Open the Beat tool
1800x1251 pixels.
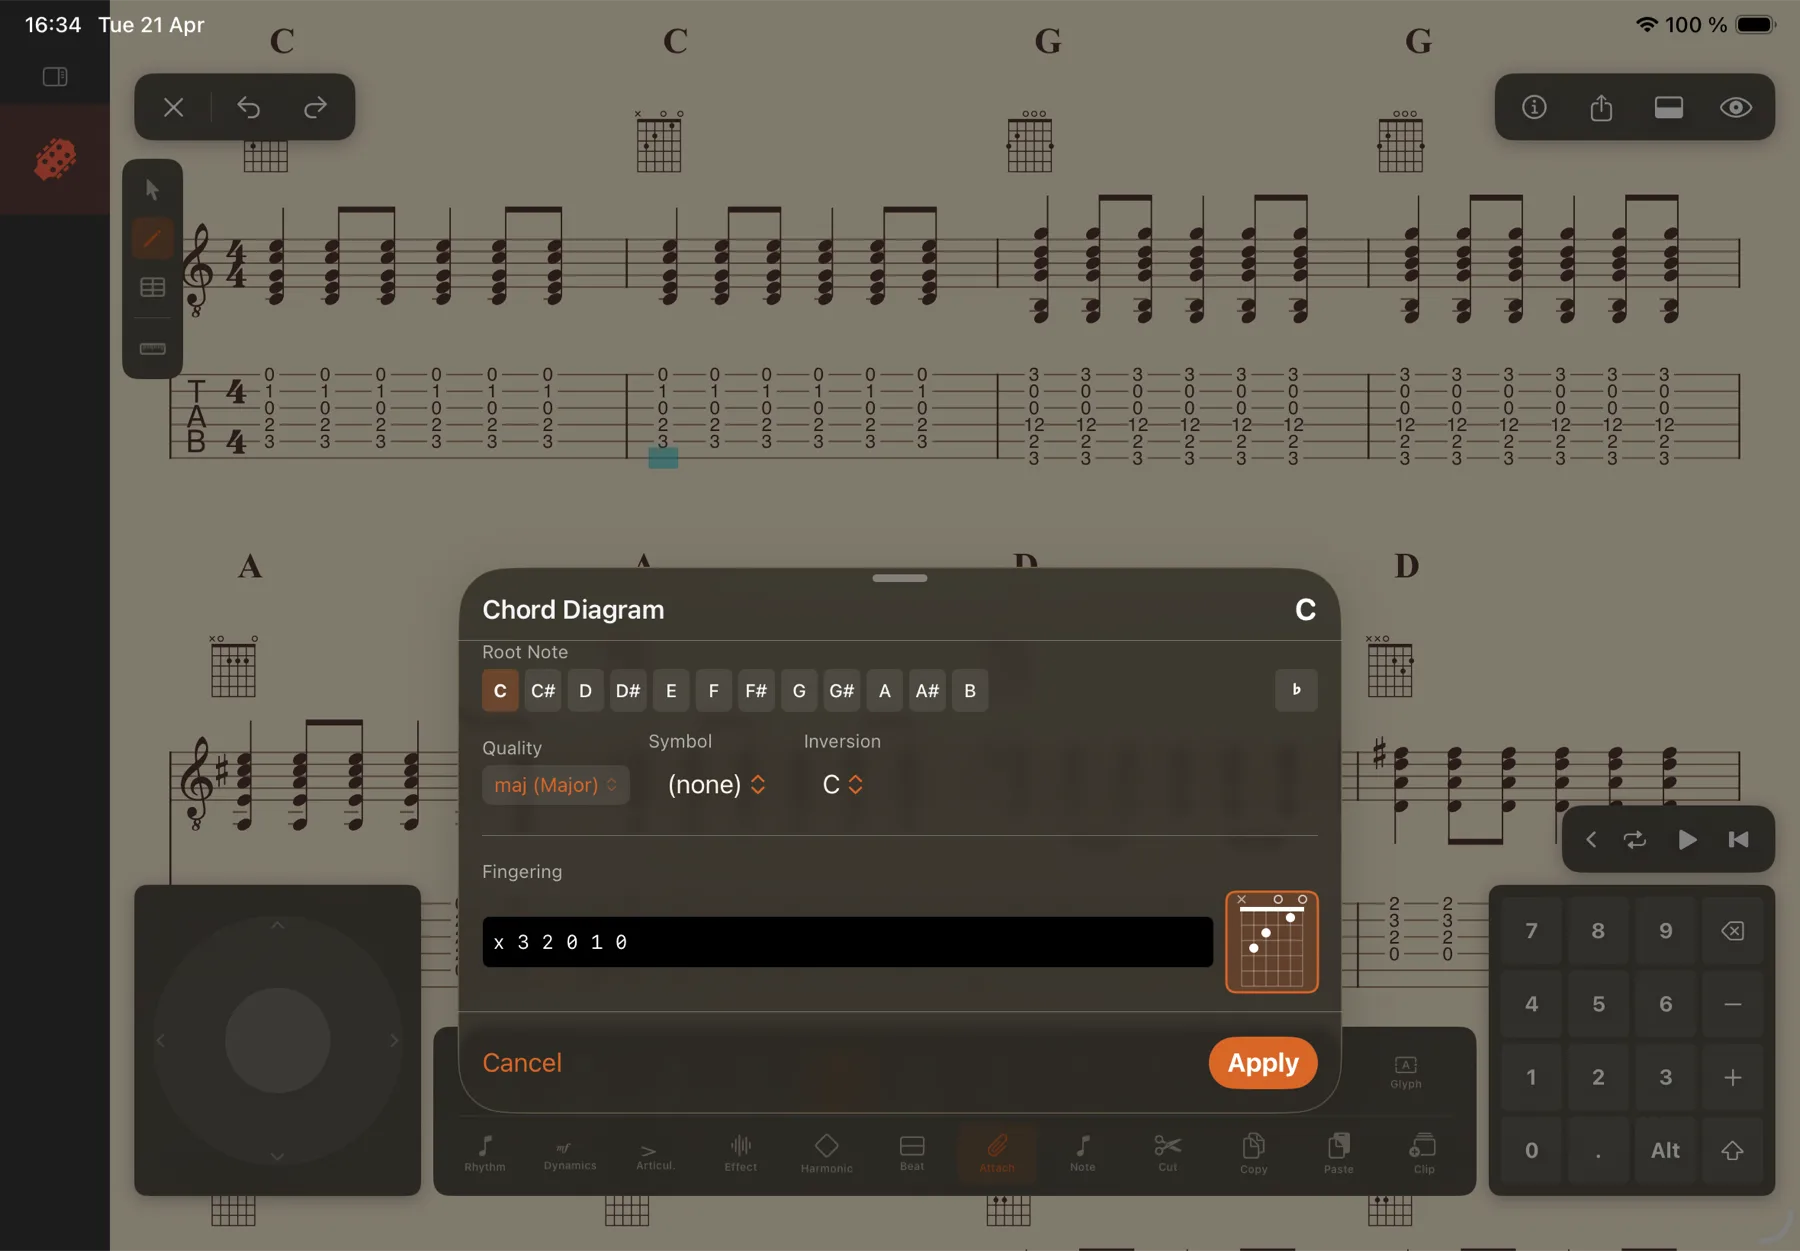click(x=912, y=1153)
